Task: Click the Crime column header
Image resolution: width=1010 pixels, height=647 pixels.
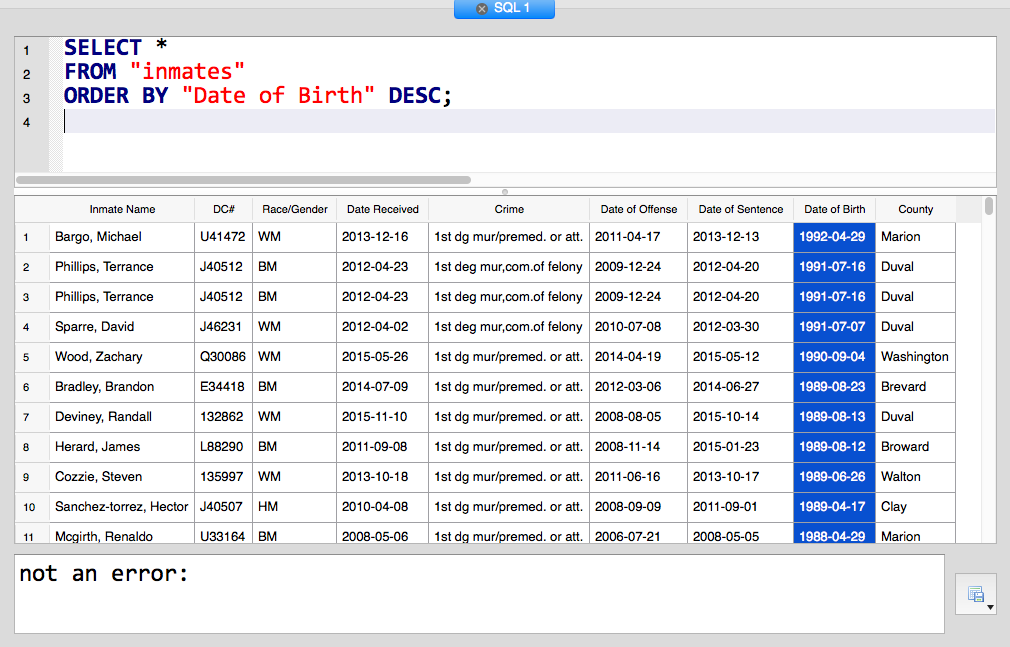Action: 509,209
